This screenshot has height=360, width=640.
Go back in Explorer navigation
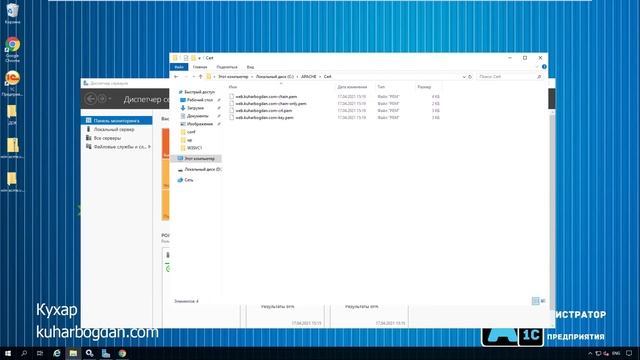coord(176,77)
